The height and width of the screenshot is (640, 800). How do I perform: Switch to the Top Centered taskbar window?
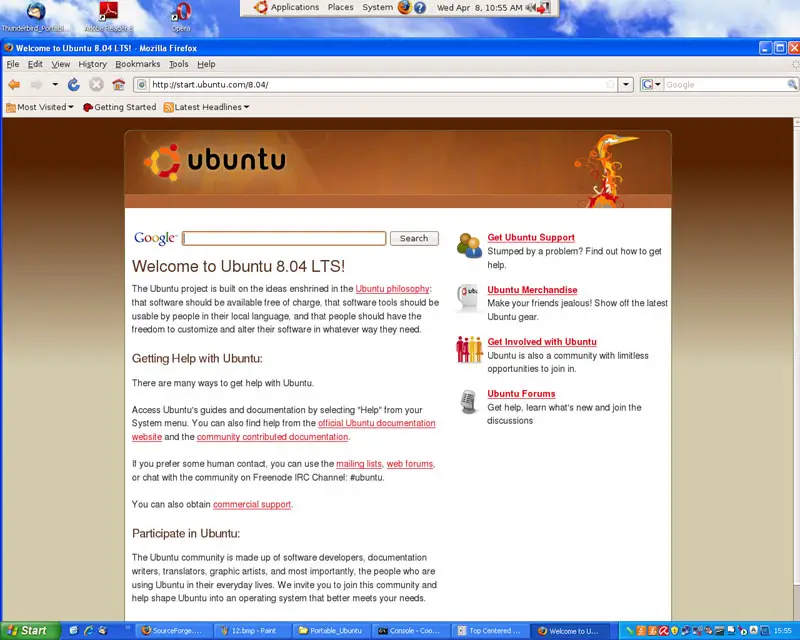pos(489,631)
